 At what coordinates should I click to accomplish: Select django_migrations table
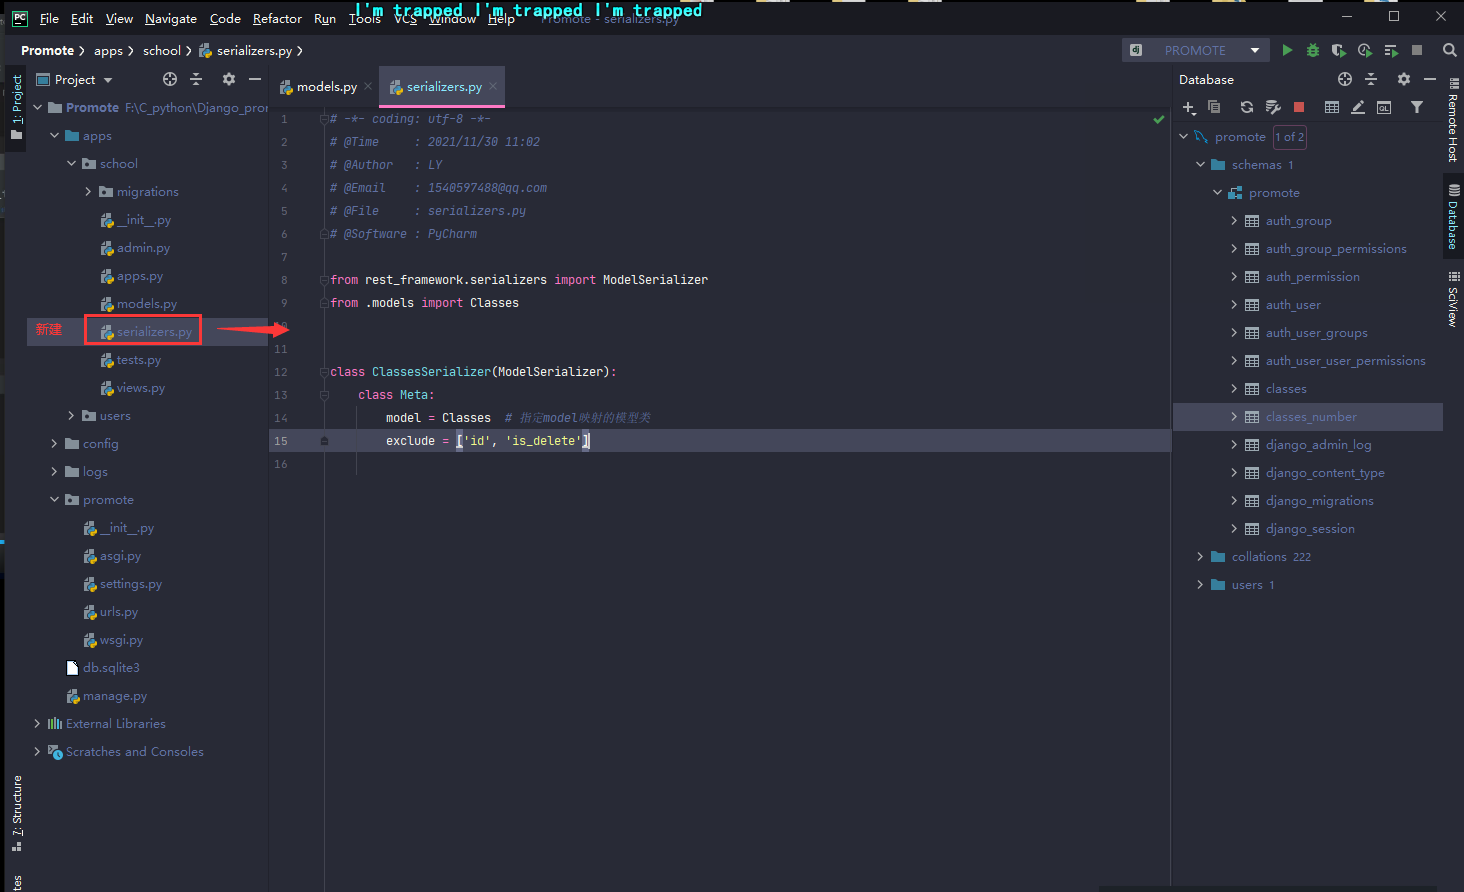(x=1319, y=501)
